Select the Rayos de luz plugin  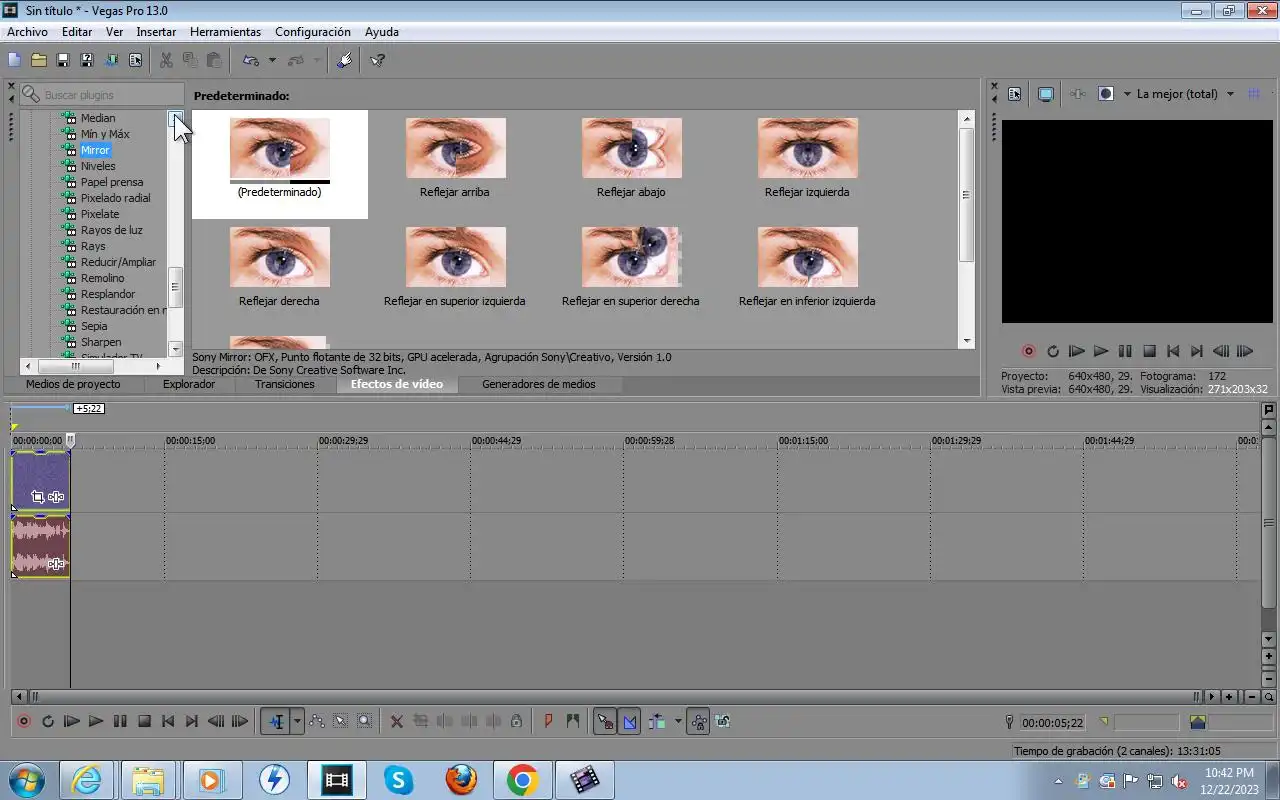111,230
